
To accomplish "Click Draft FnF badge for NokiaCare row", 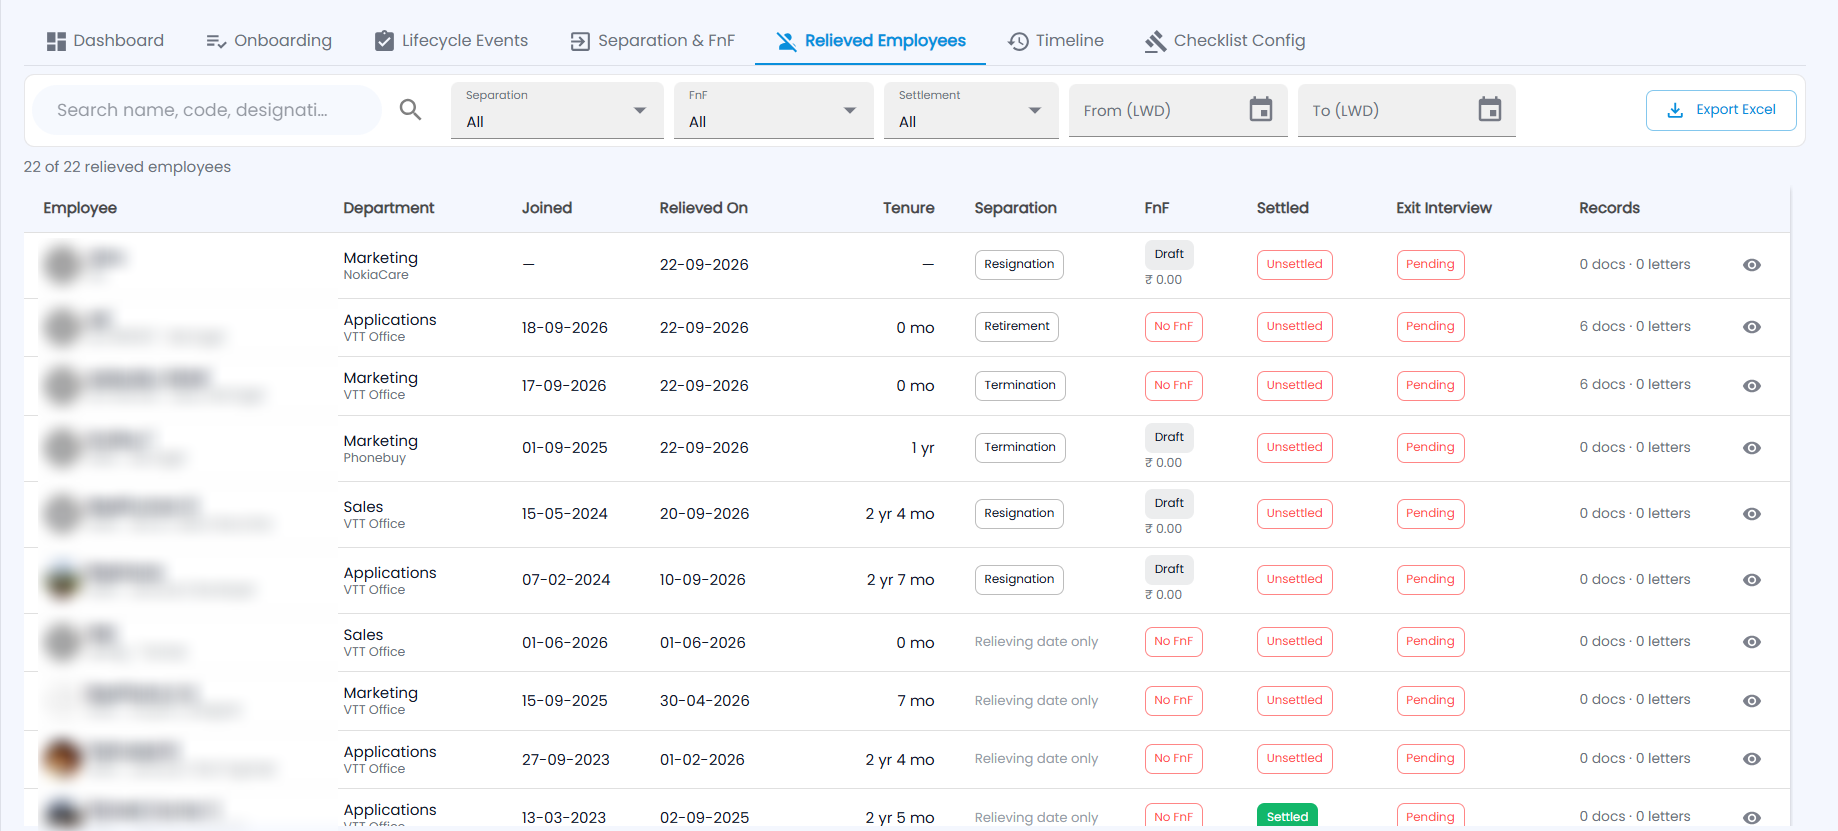I will (x=1169, y=255).
